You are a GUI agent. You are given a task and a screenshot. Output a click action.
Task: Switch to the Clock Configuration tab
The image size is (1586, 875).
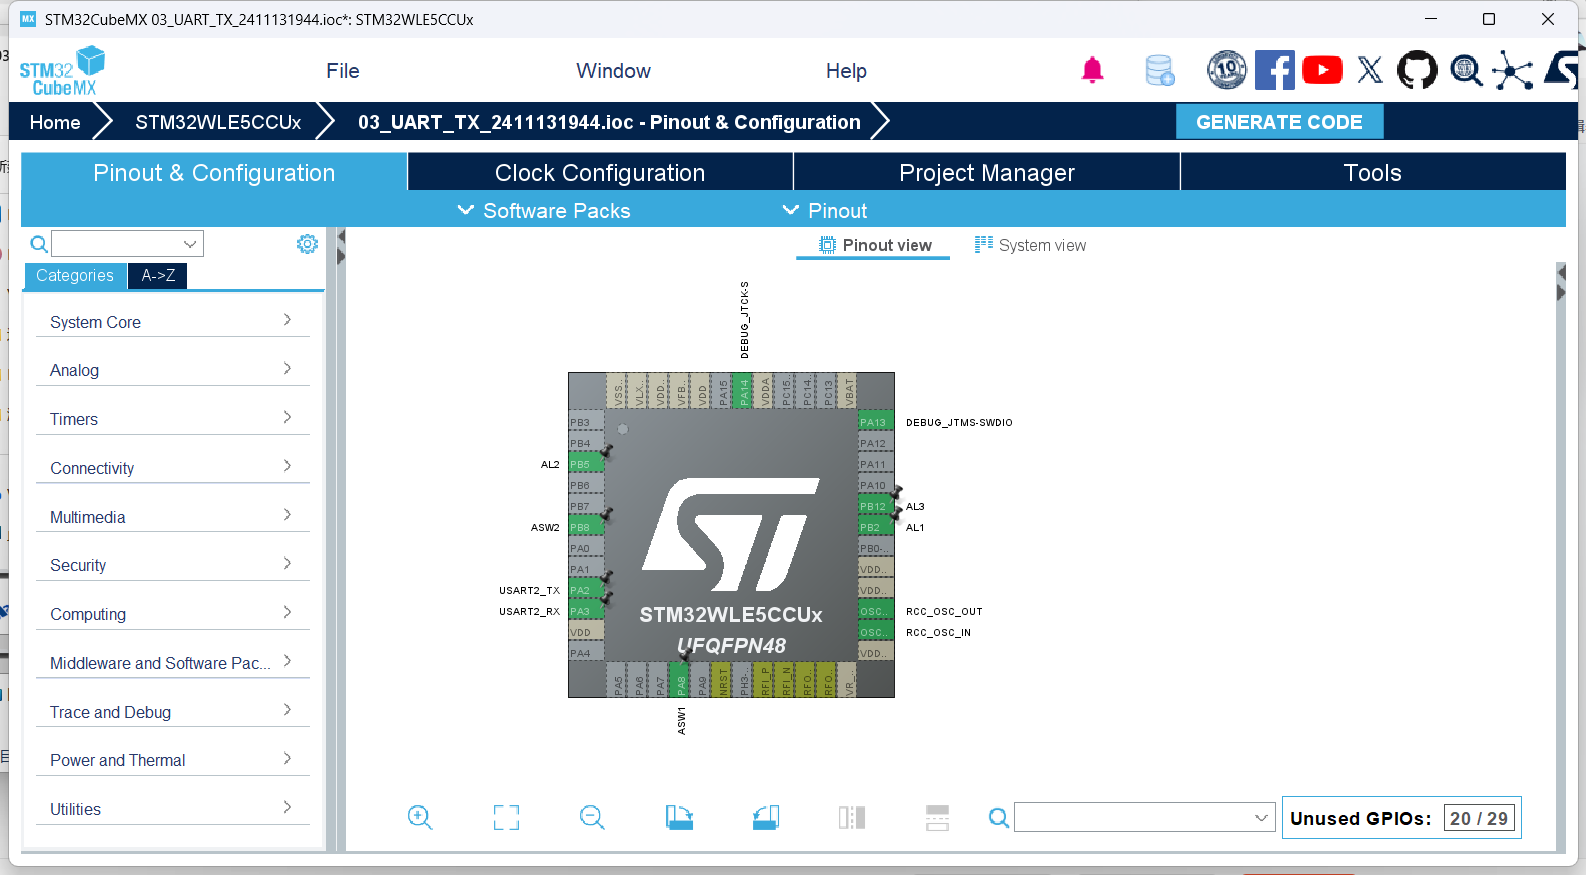click(x=600, y=172)
